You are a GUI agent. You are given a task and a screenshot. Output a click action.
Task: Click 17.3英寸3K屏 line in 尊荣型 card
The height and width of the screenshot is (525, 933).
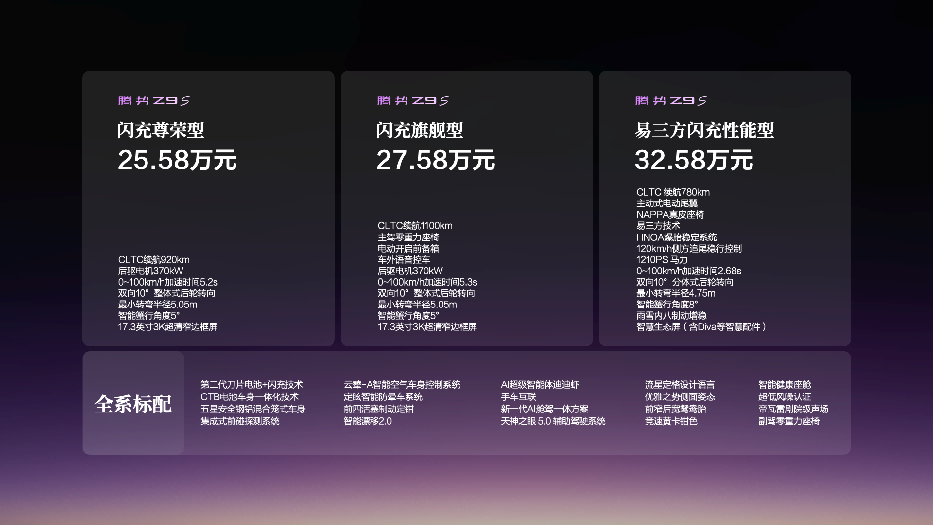click(x=168, y=327)
